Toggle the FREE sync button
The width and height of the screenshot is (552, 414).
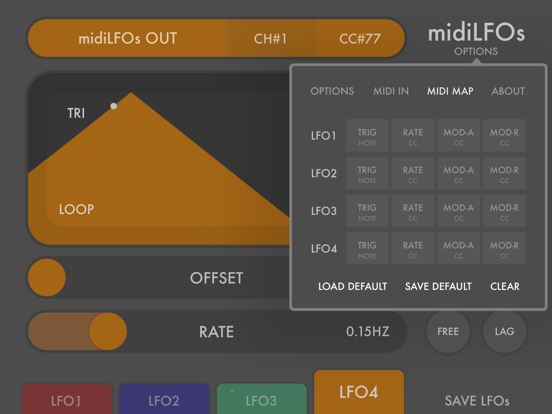pyautogui.click(x=448, y=331)
